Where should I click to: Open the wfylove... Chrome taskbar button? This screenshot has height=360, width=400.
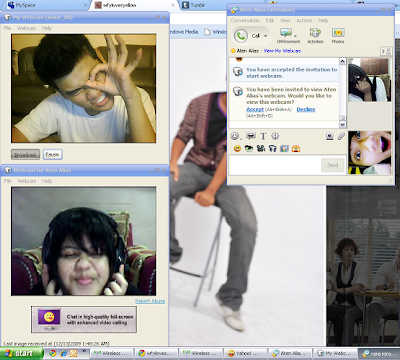[156, 353]
